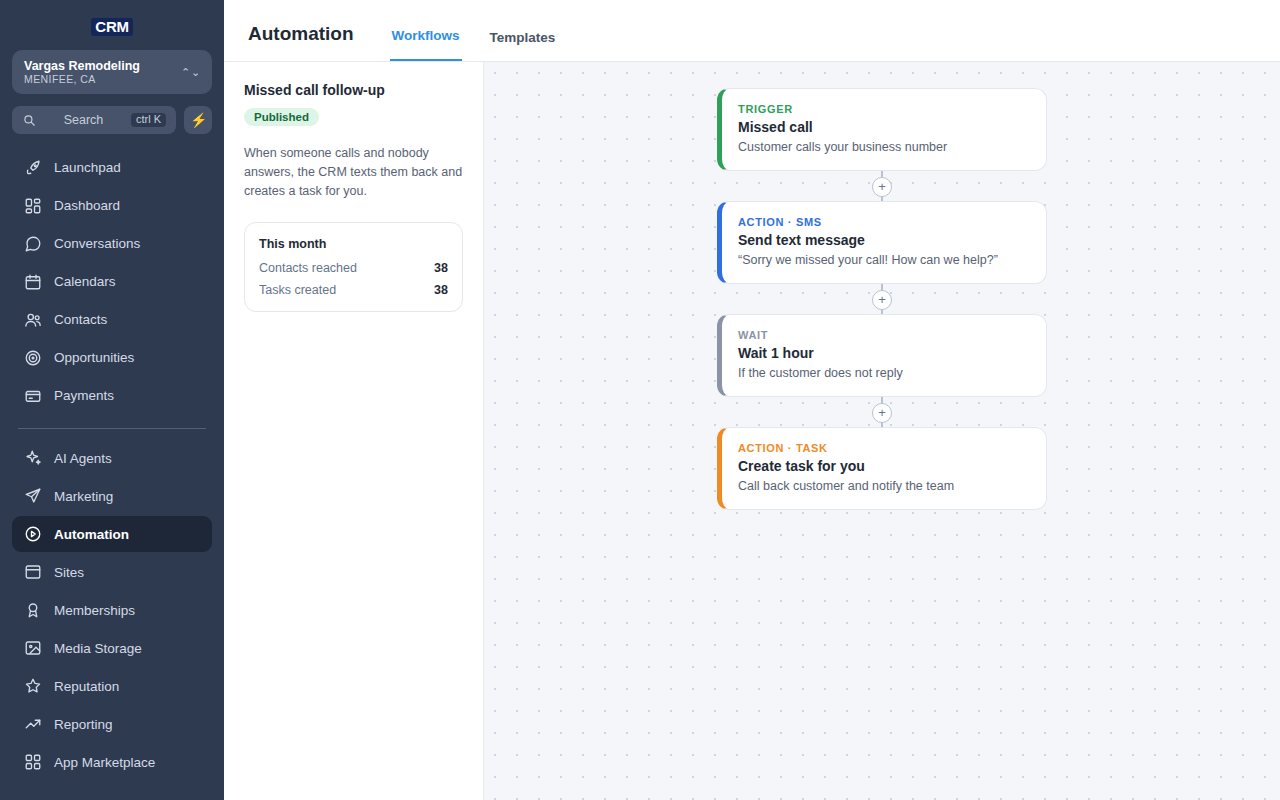Click the Contacts people icon

[33, 320]
